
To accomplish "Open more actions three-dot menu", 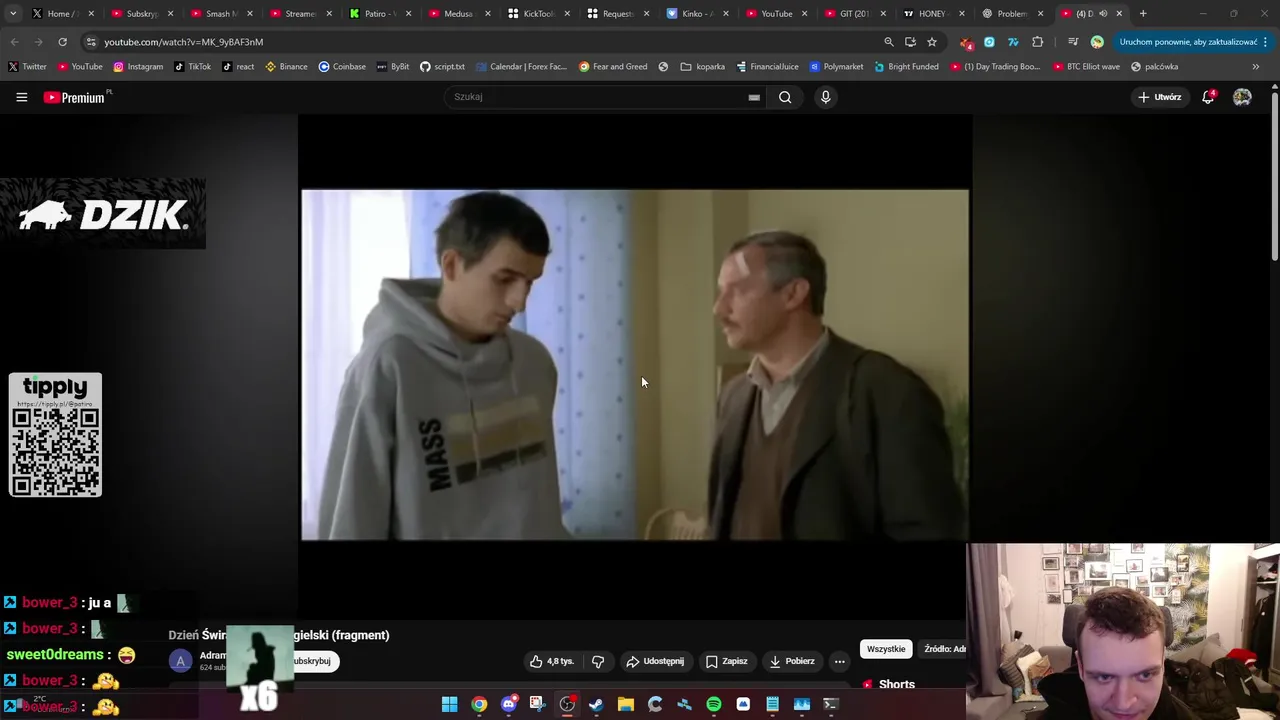I will pyautogui.click(x=840, y=661).
